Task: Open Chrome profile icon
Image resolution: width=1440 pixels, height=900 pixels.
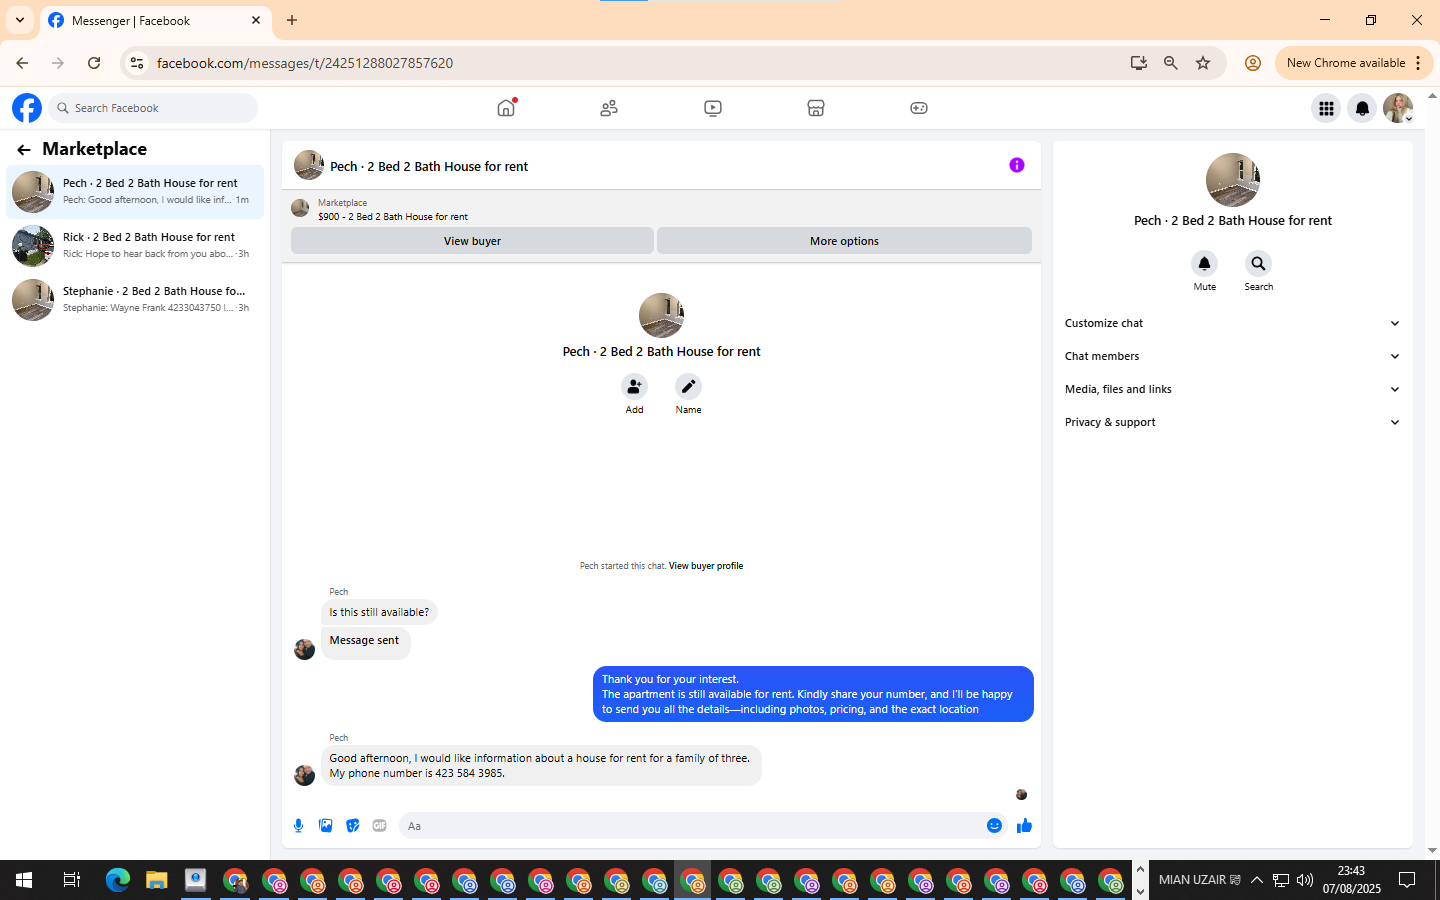Action: [x=1252, y=63]
